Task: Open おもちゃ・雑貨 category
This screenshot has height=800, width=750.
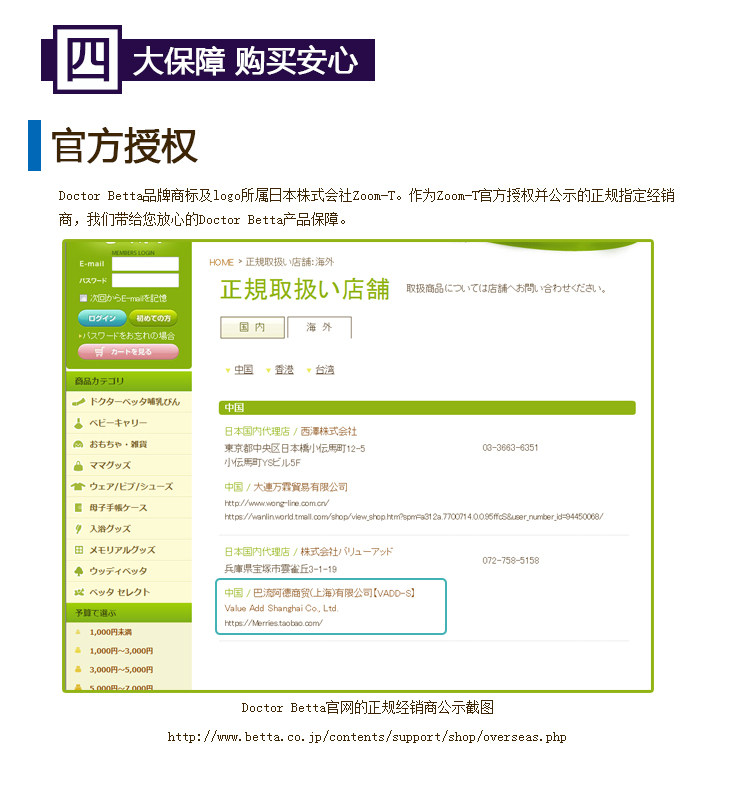Action: (x=118, y=444)
